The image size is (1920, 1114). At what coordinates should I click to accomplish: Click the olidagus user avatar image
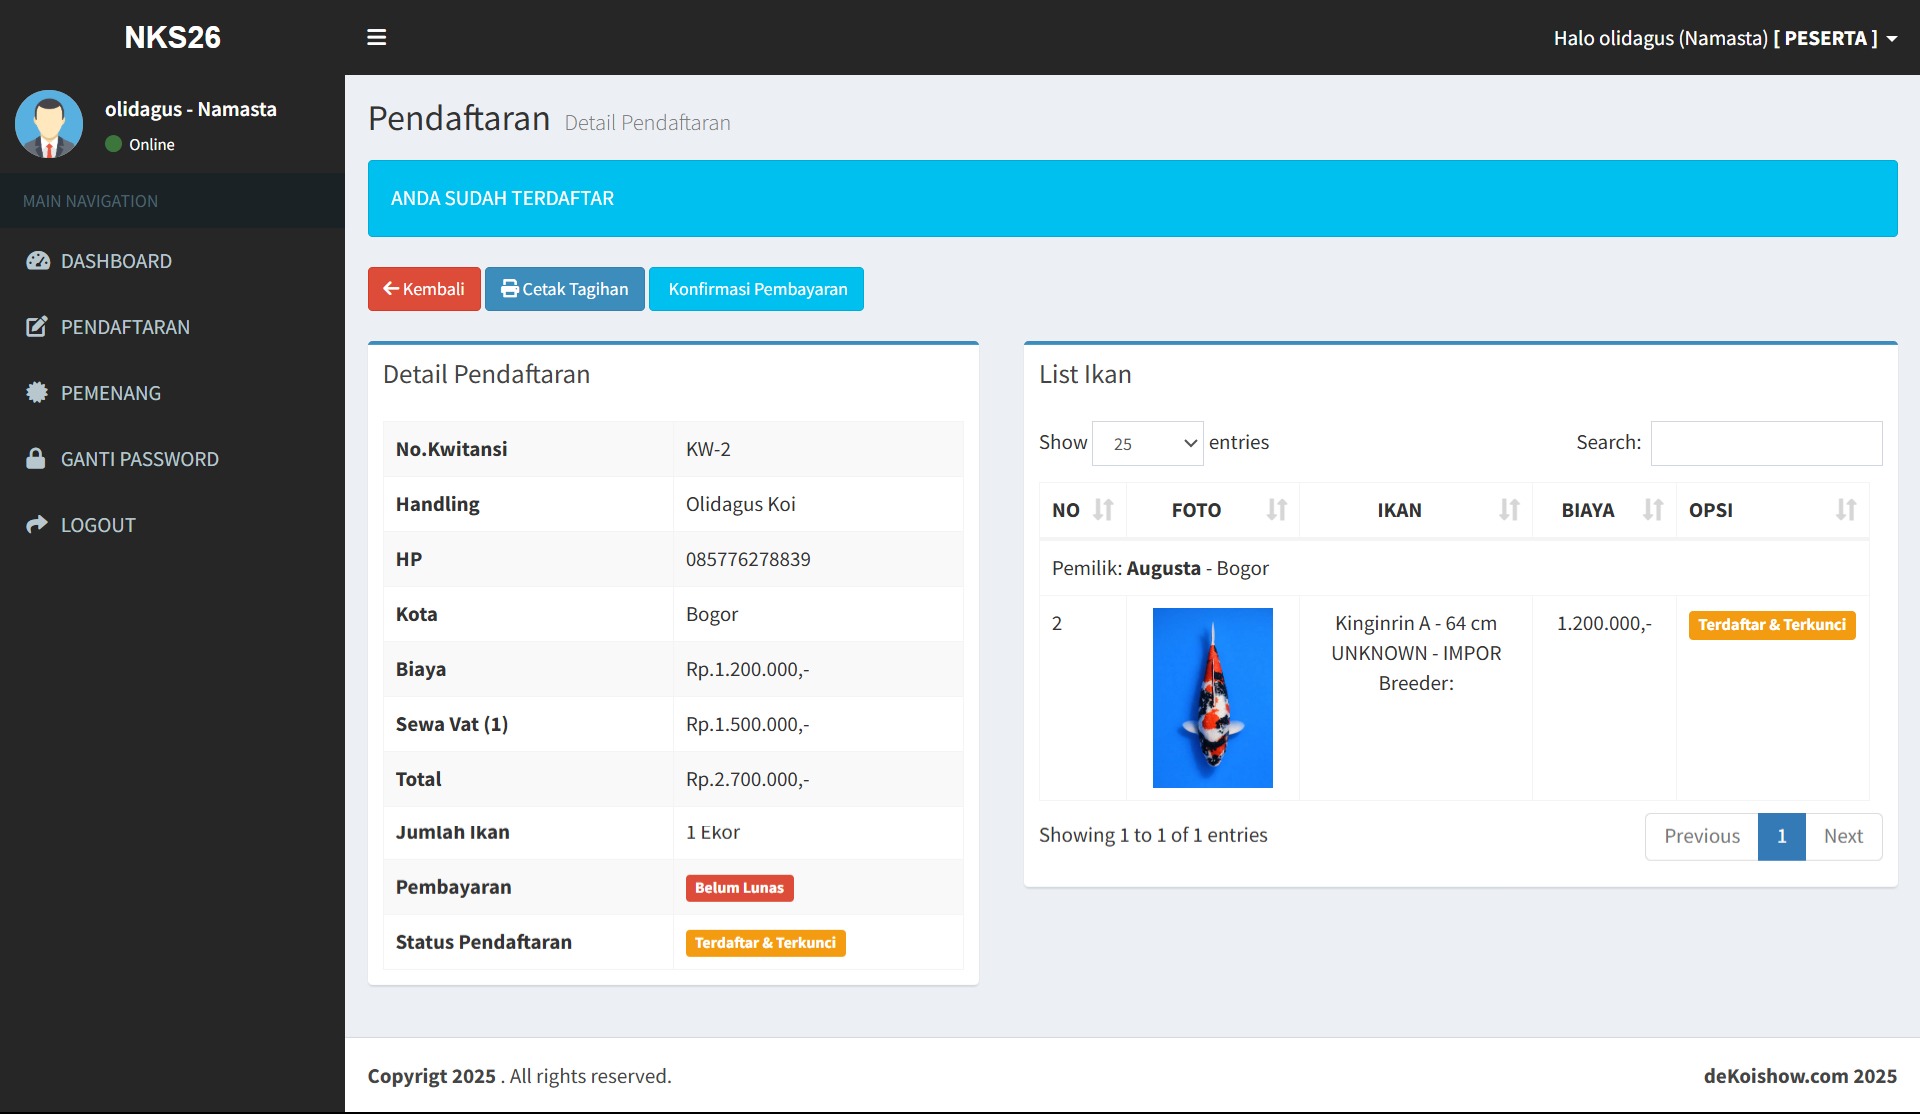point(49,124)
